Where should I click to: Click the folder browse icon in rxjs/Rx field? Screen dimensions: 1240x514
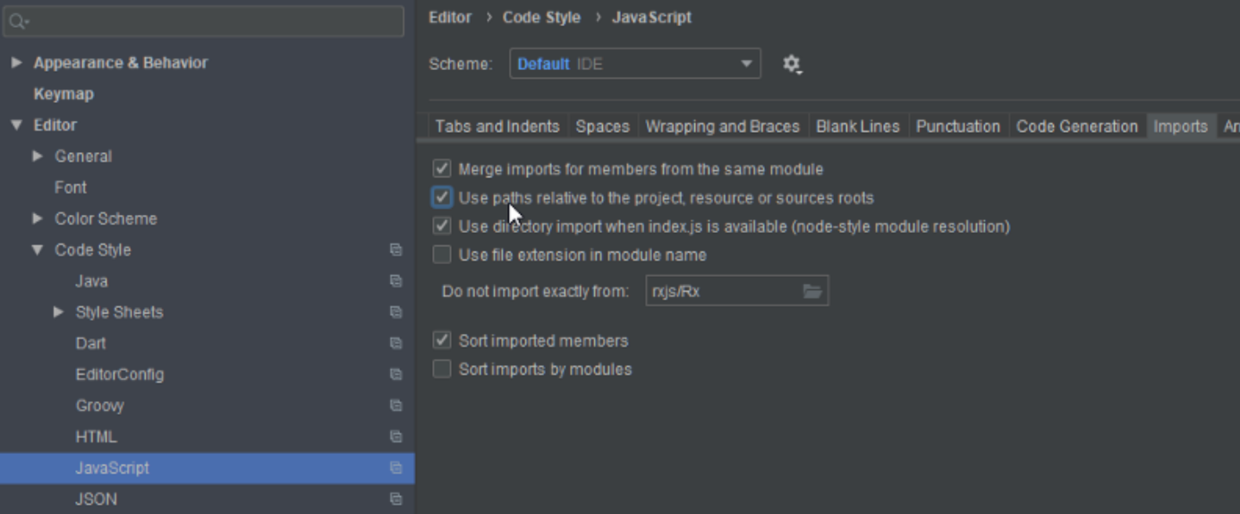click(x=812, y=291)
